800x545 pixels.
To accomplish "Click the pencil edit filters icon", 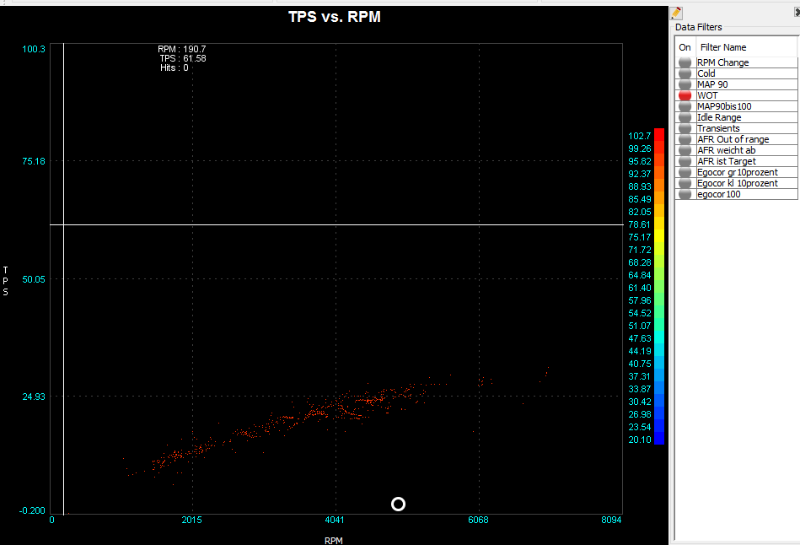I will coord(677,13).
